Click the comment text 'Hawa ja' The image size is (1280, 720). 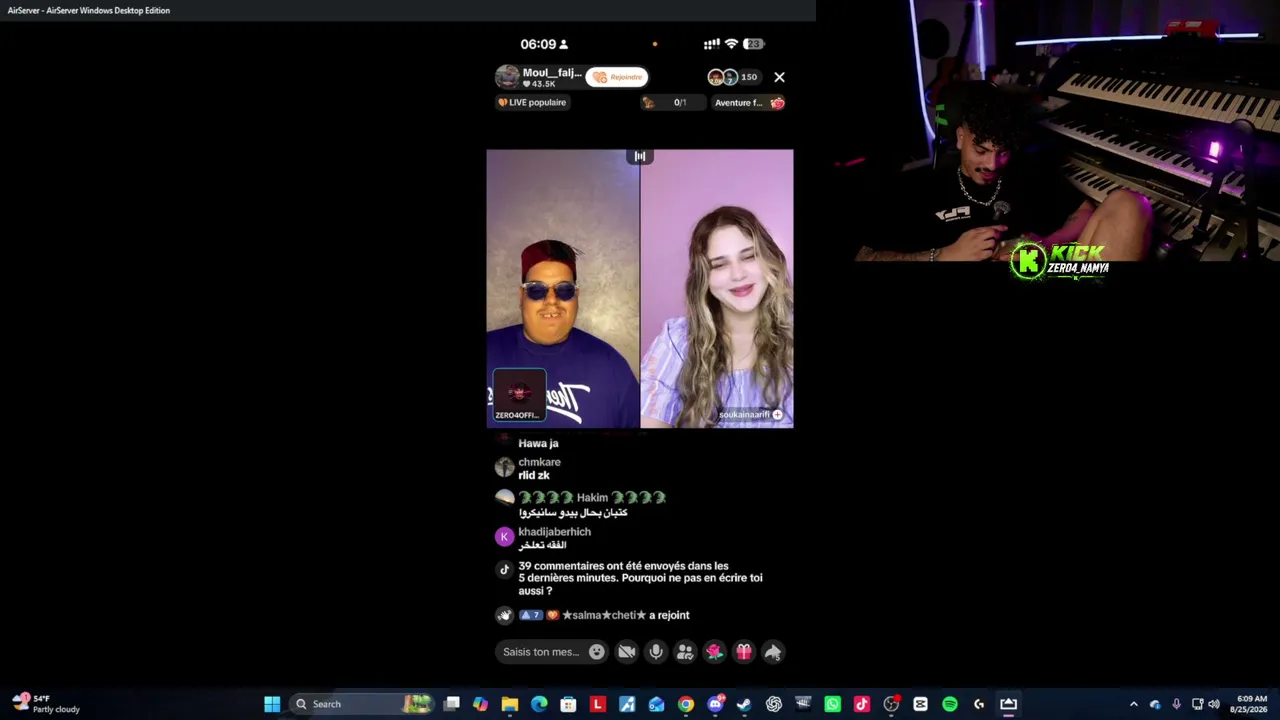[x=538, y=443]
